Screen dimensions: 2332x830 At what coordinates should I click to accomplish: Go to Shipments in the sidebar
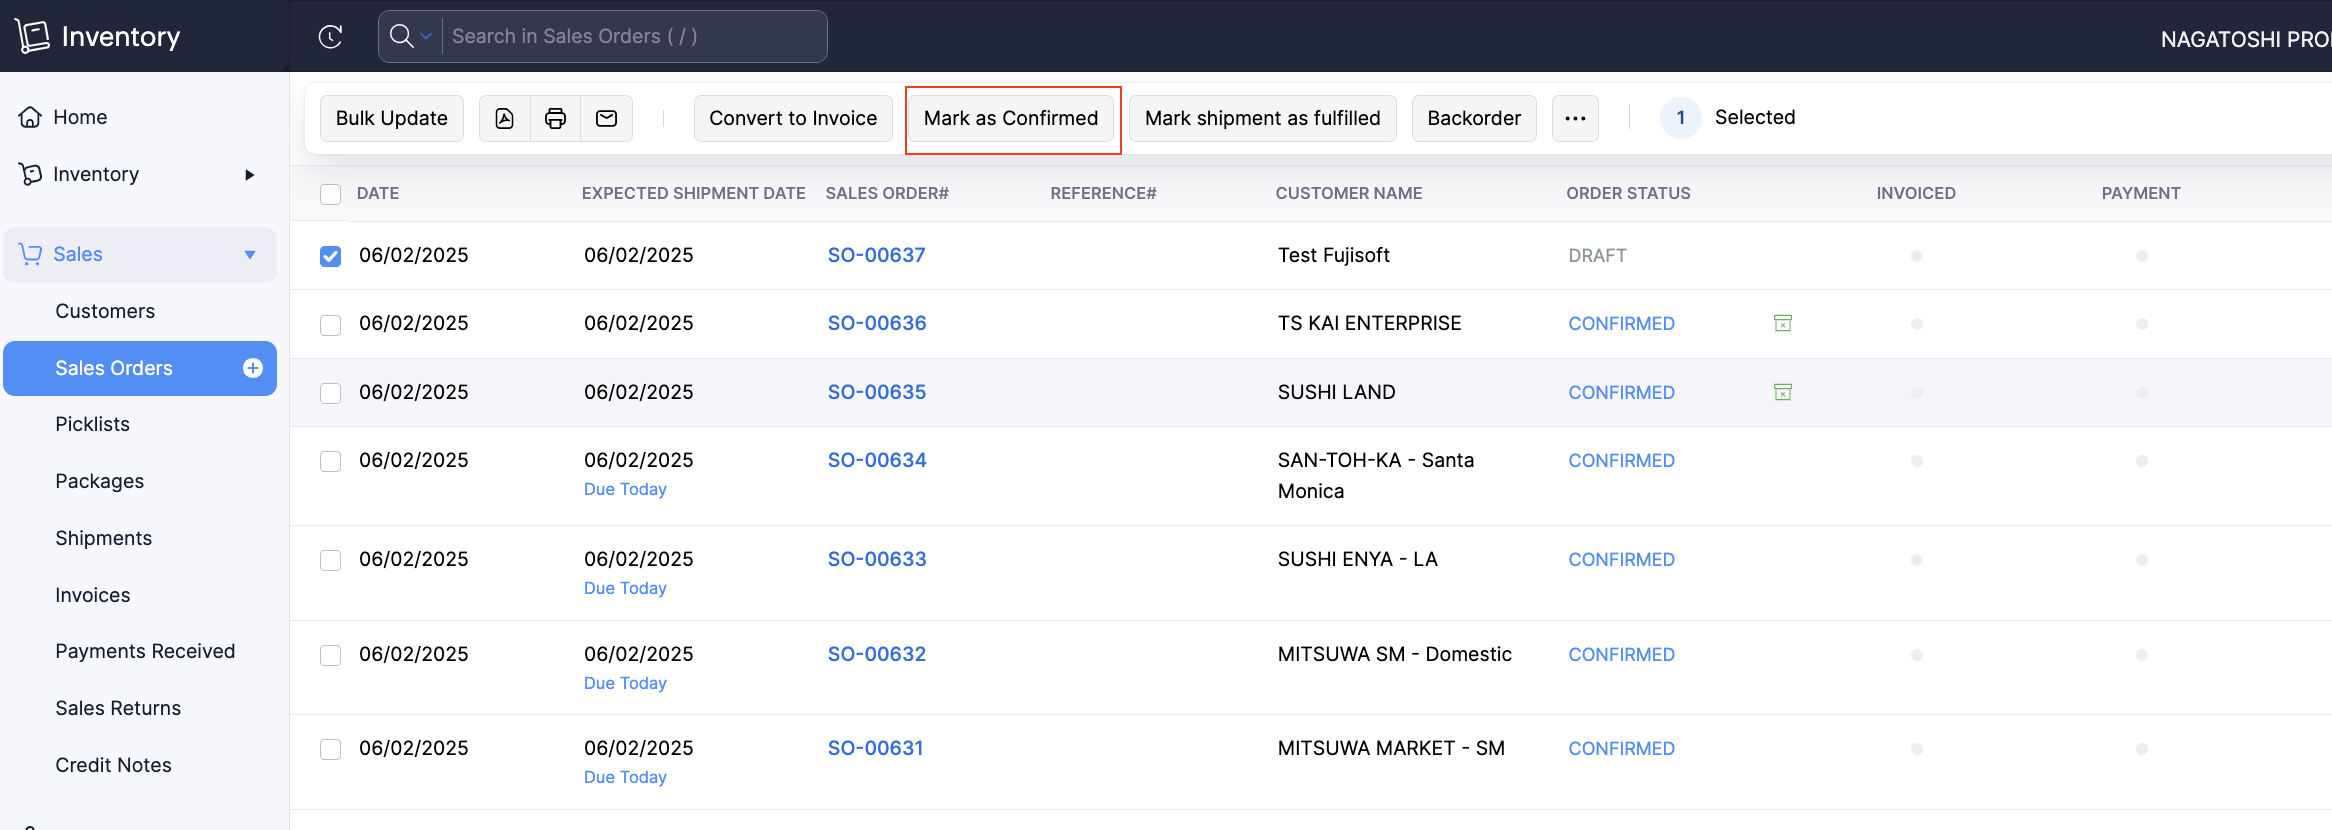tap(104, 538)
